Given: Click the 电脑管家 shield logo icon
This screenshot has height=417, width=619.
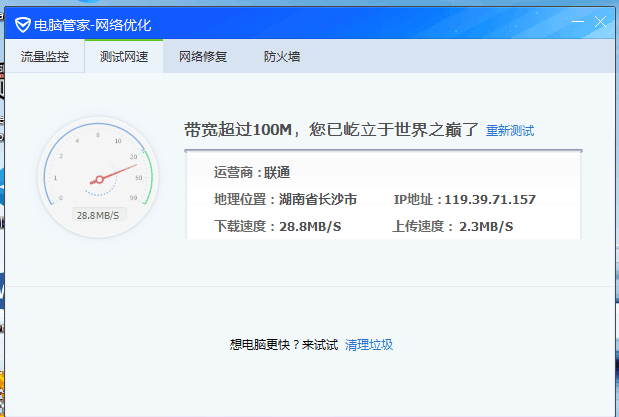Looking at the screenshot, I should [x=23, y=25].
